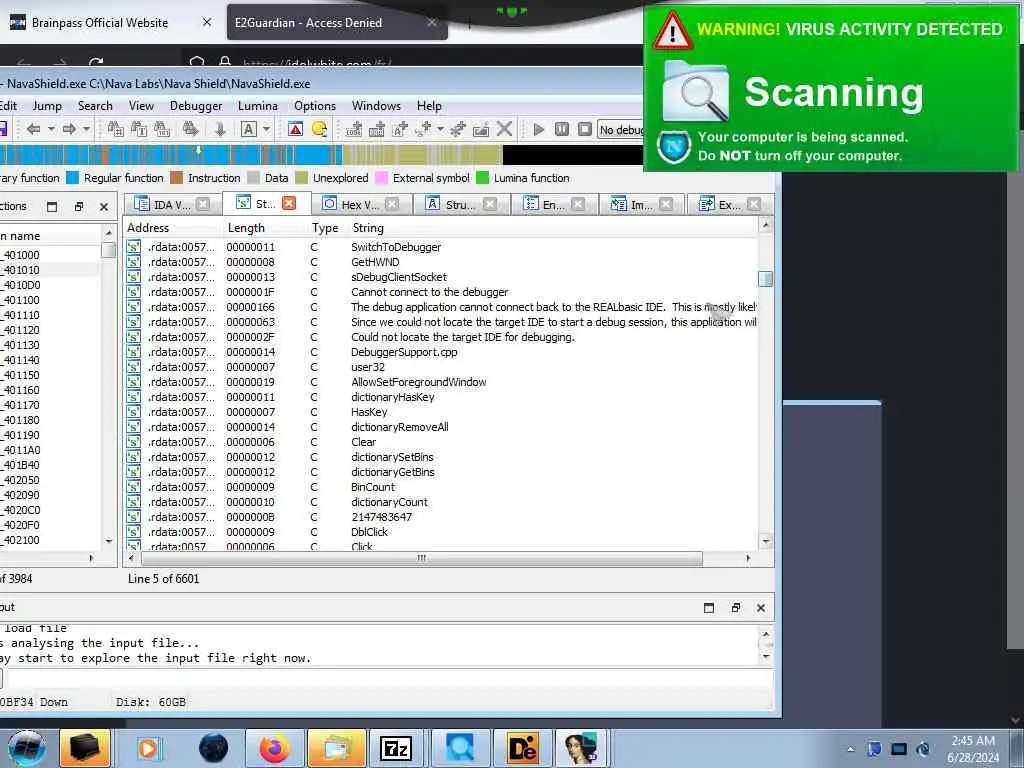Click the convert to data toolbar icon
1024x768 pixels.
(x=377, y=129)
